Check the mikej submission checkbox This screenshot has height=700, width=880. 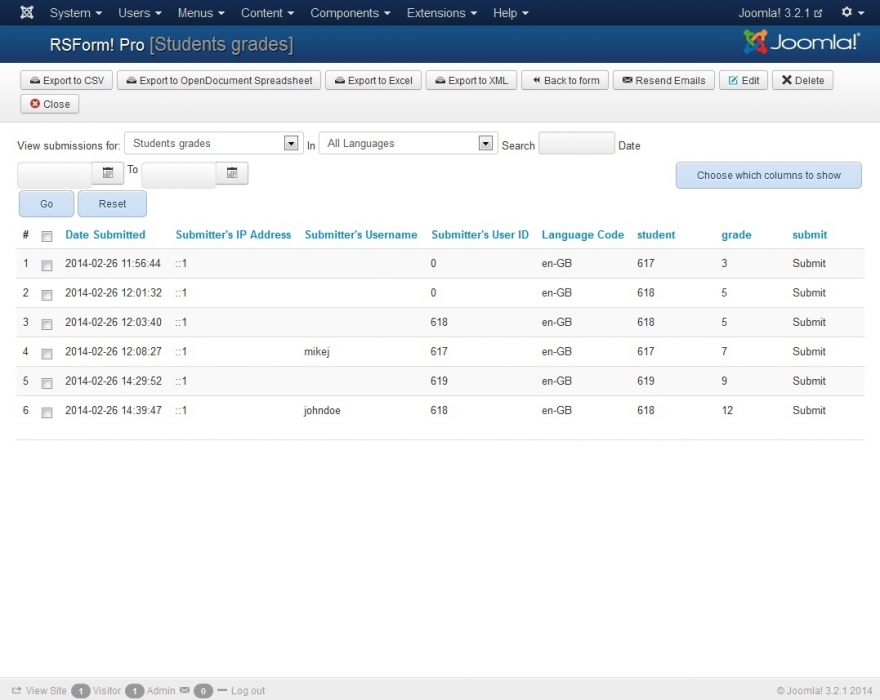pyautogui.click(x=47, y=354)
